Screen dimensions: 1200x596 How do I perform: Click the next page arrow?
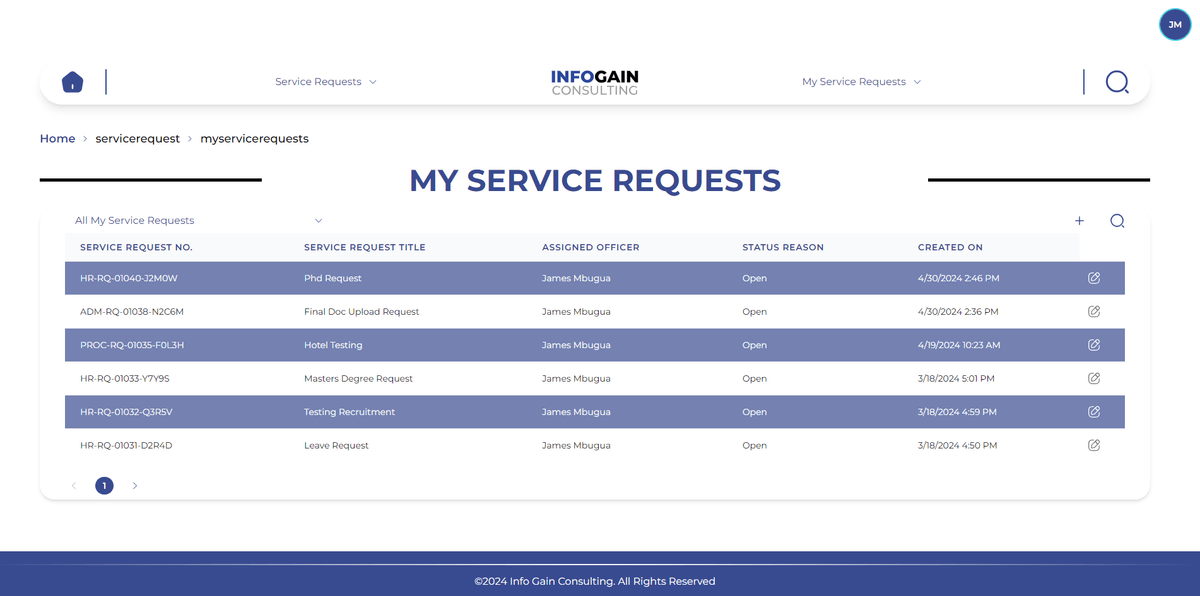(135, 485)
